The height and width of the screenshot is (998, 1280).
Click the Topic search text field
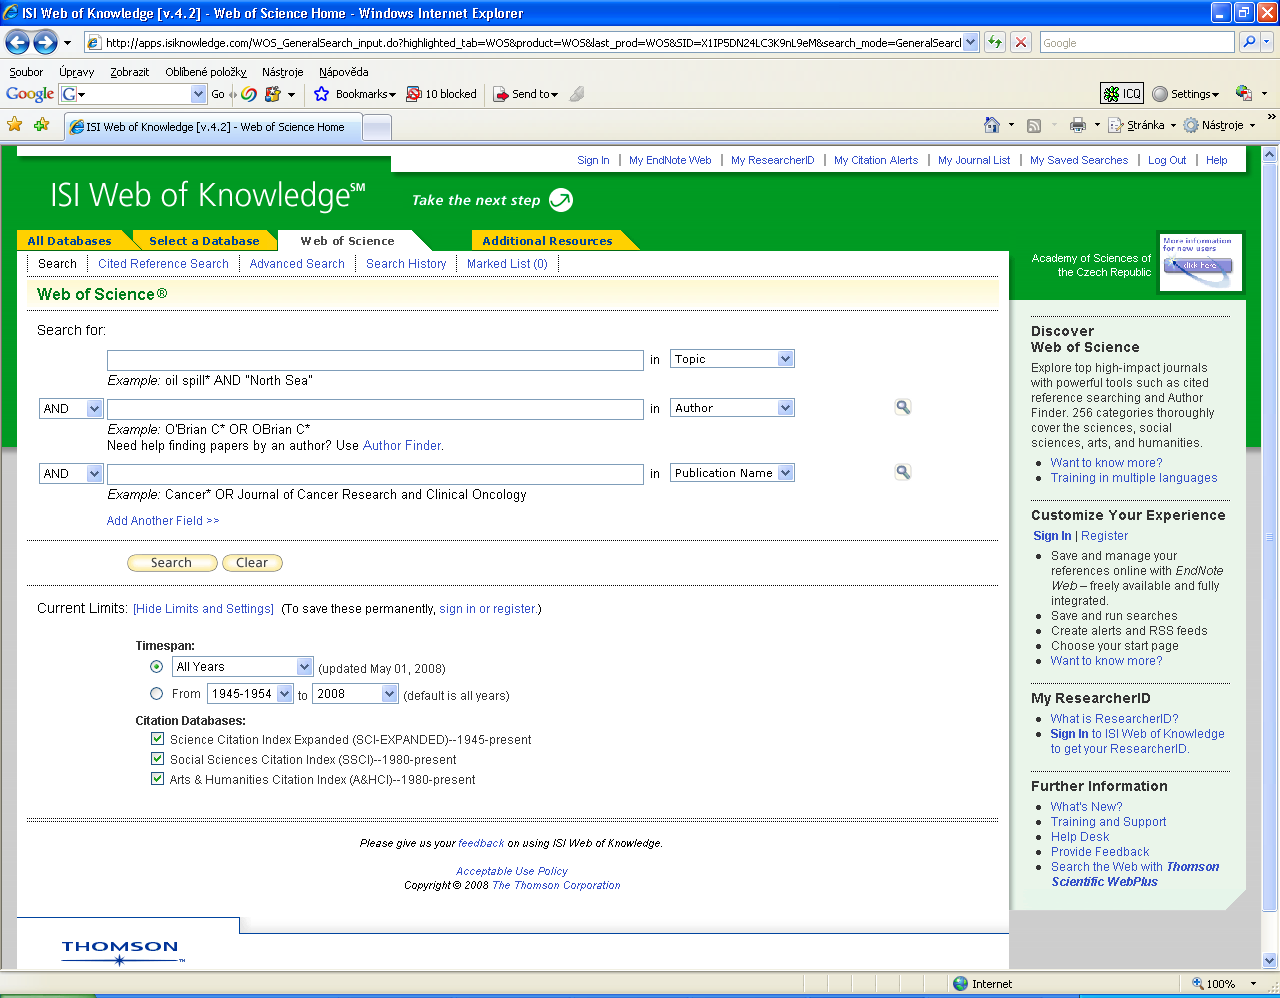pyautogui.click(x=375, y=360)
